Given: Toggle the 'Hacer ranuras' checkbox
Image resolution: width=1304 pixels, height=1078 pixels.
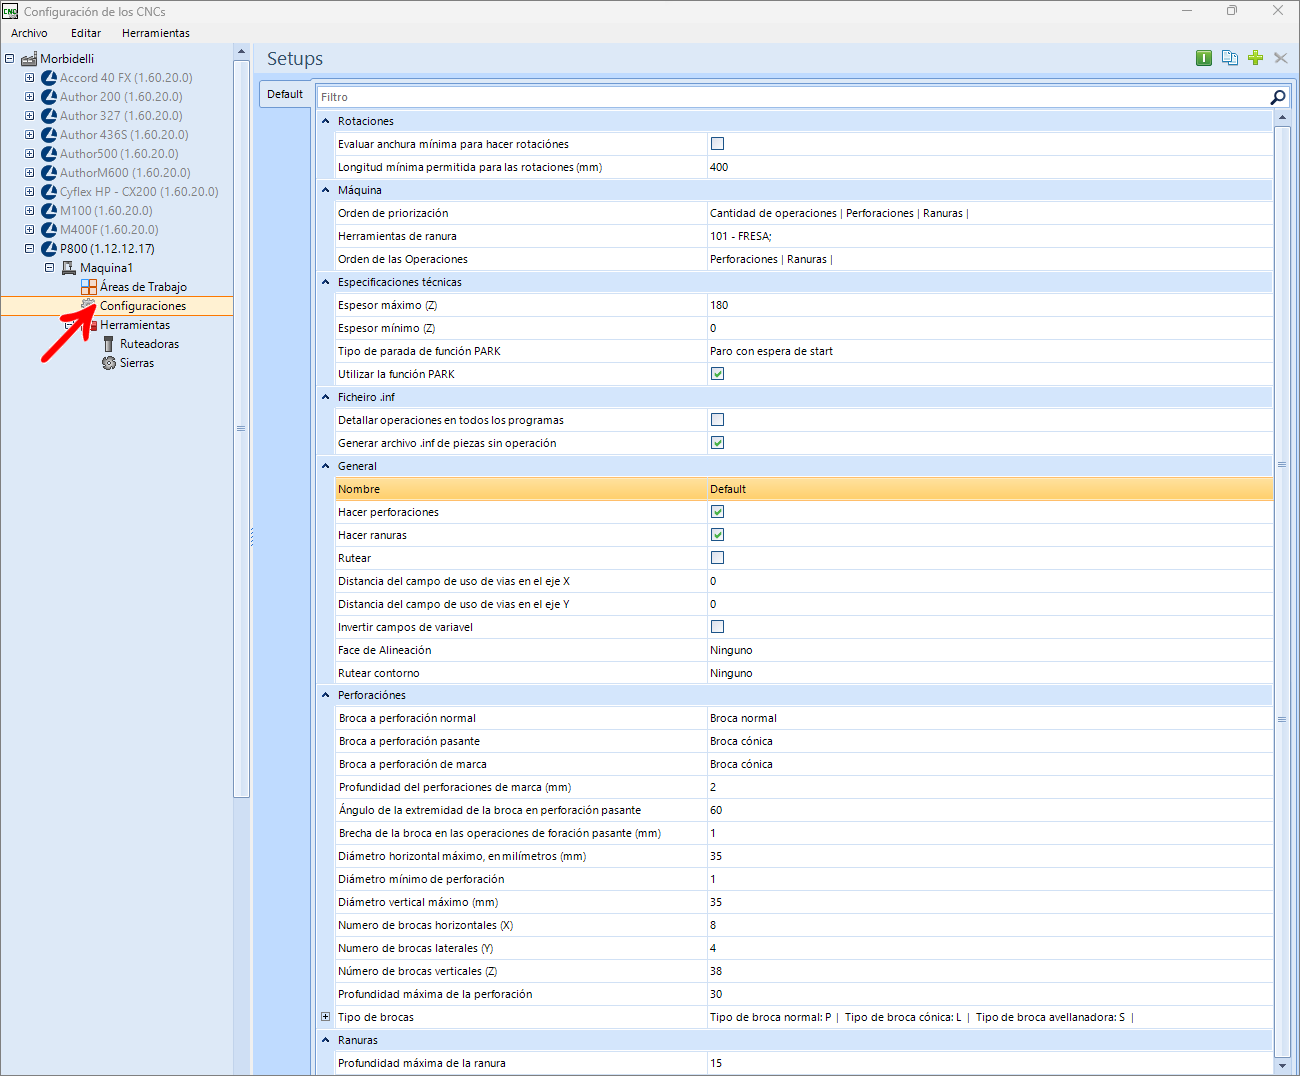Looking at the screenshot, I should pyautogui.click(x=717, y=535).
